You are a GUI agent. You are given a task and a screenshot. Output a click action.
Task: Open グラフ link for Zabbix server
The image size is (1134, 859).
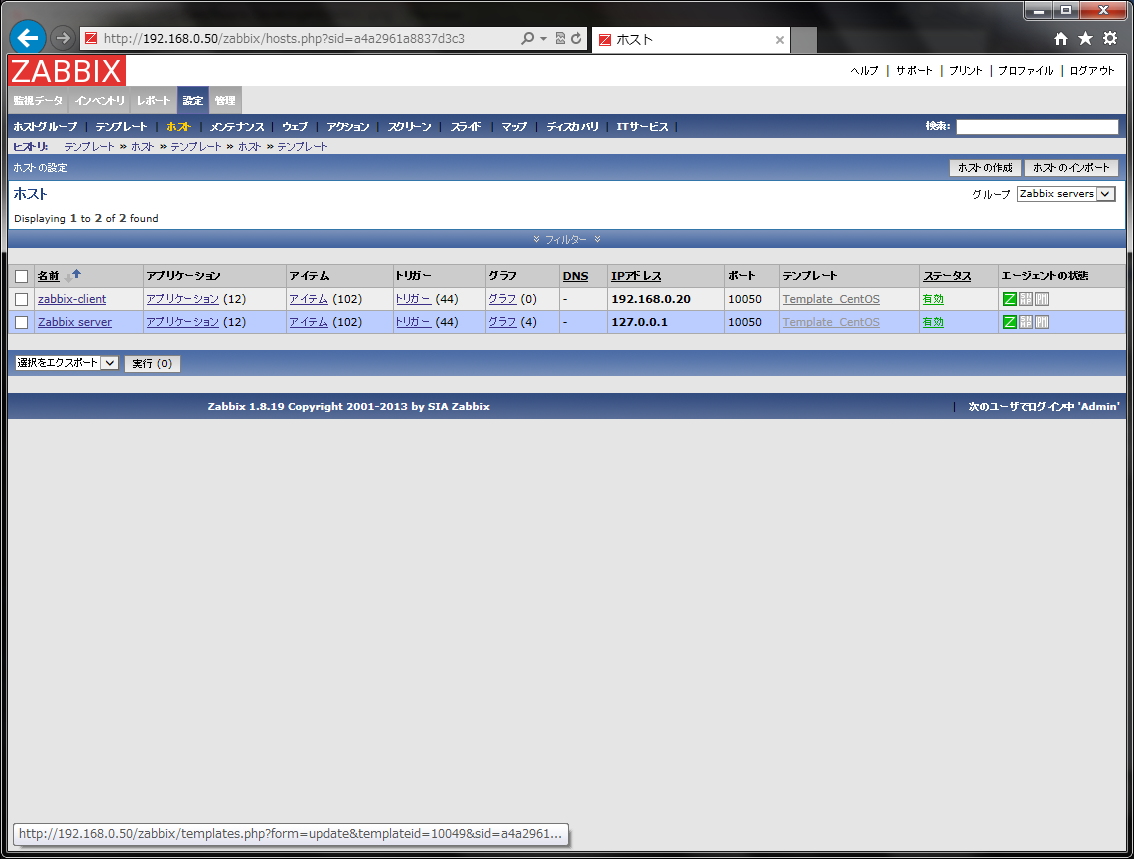[502, 322]
